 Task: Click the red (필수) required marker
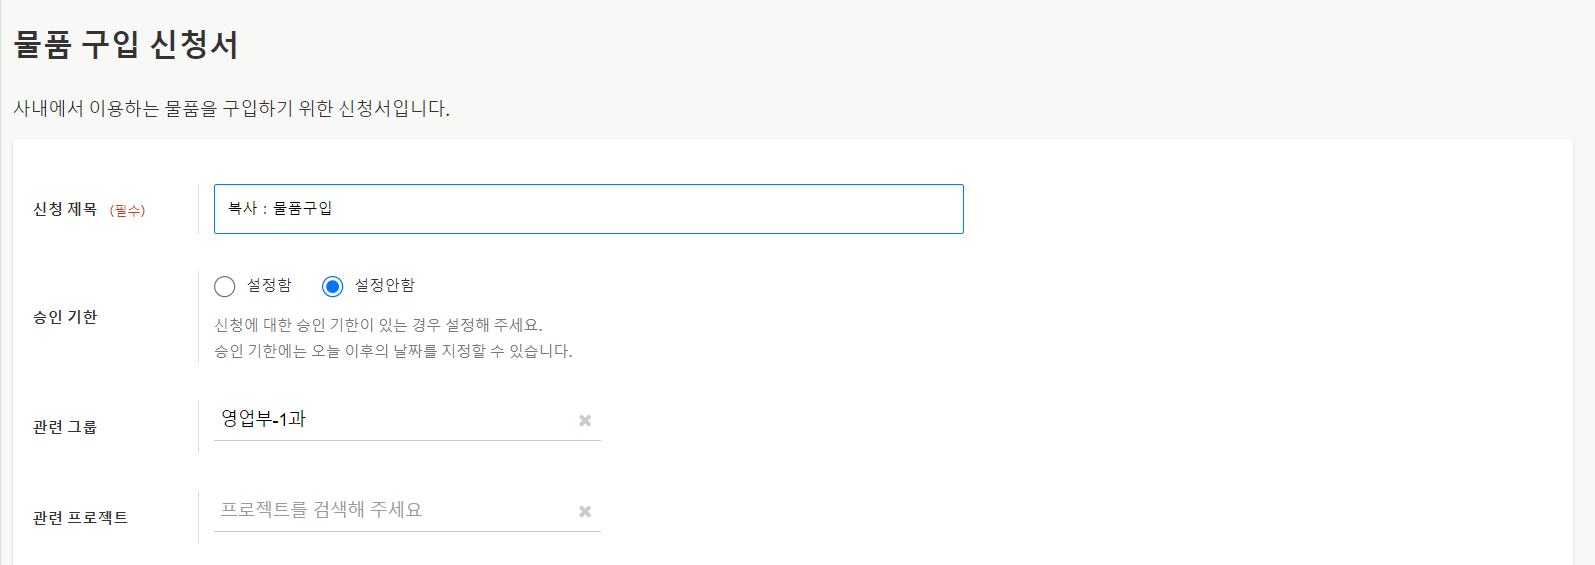[x=128, y=211]
